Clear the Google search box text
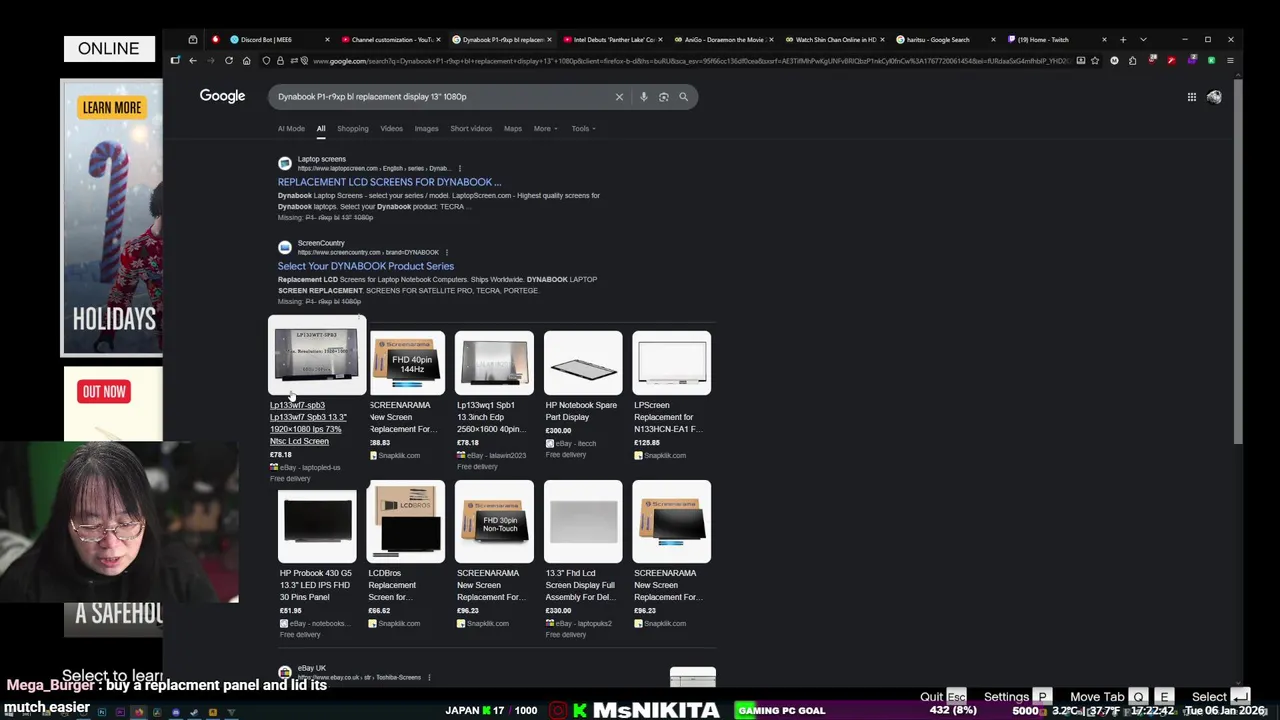 [619, 97]
